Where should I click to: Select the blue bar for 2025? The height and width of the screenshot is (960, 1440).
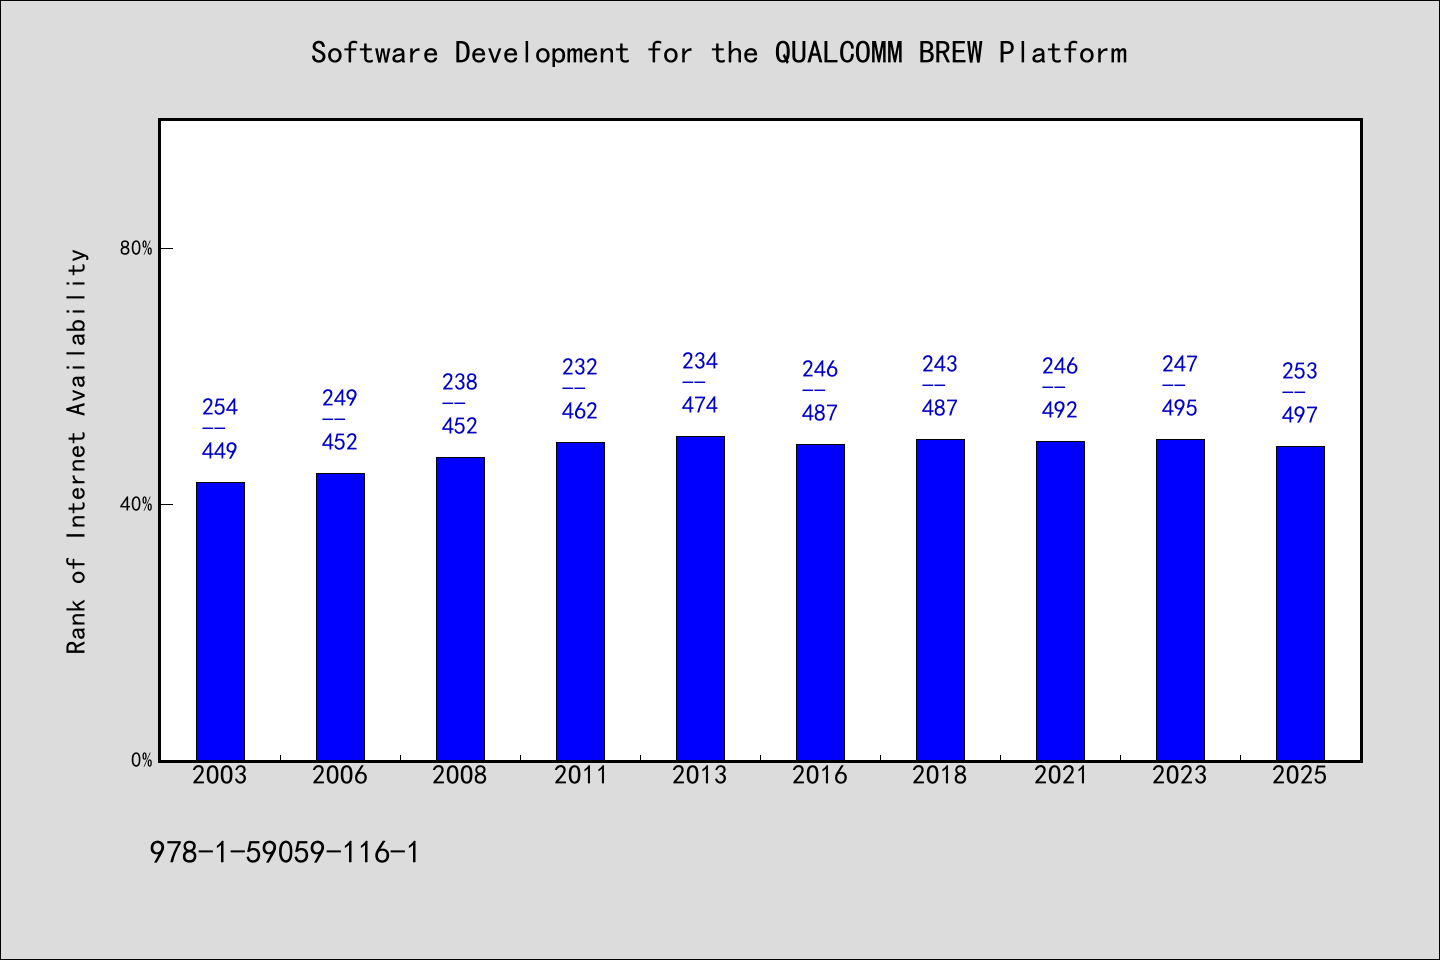[x=1300, y=603]
